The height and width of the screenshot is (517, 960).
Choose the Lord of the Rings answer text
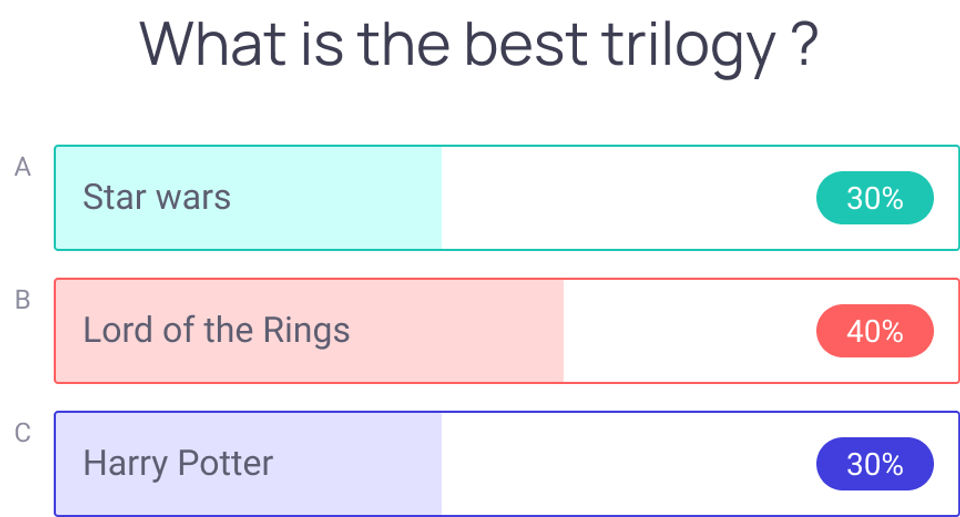click(x=217, y=330)
